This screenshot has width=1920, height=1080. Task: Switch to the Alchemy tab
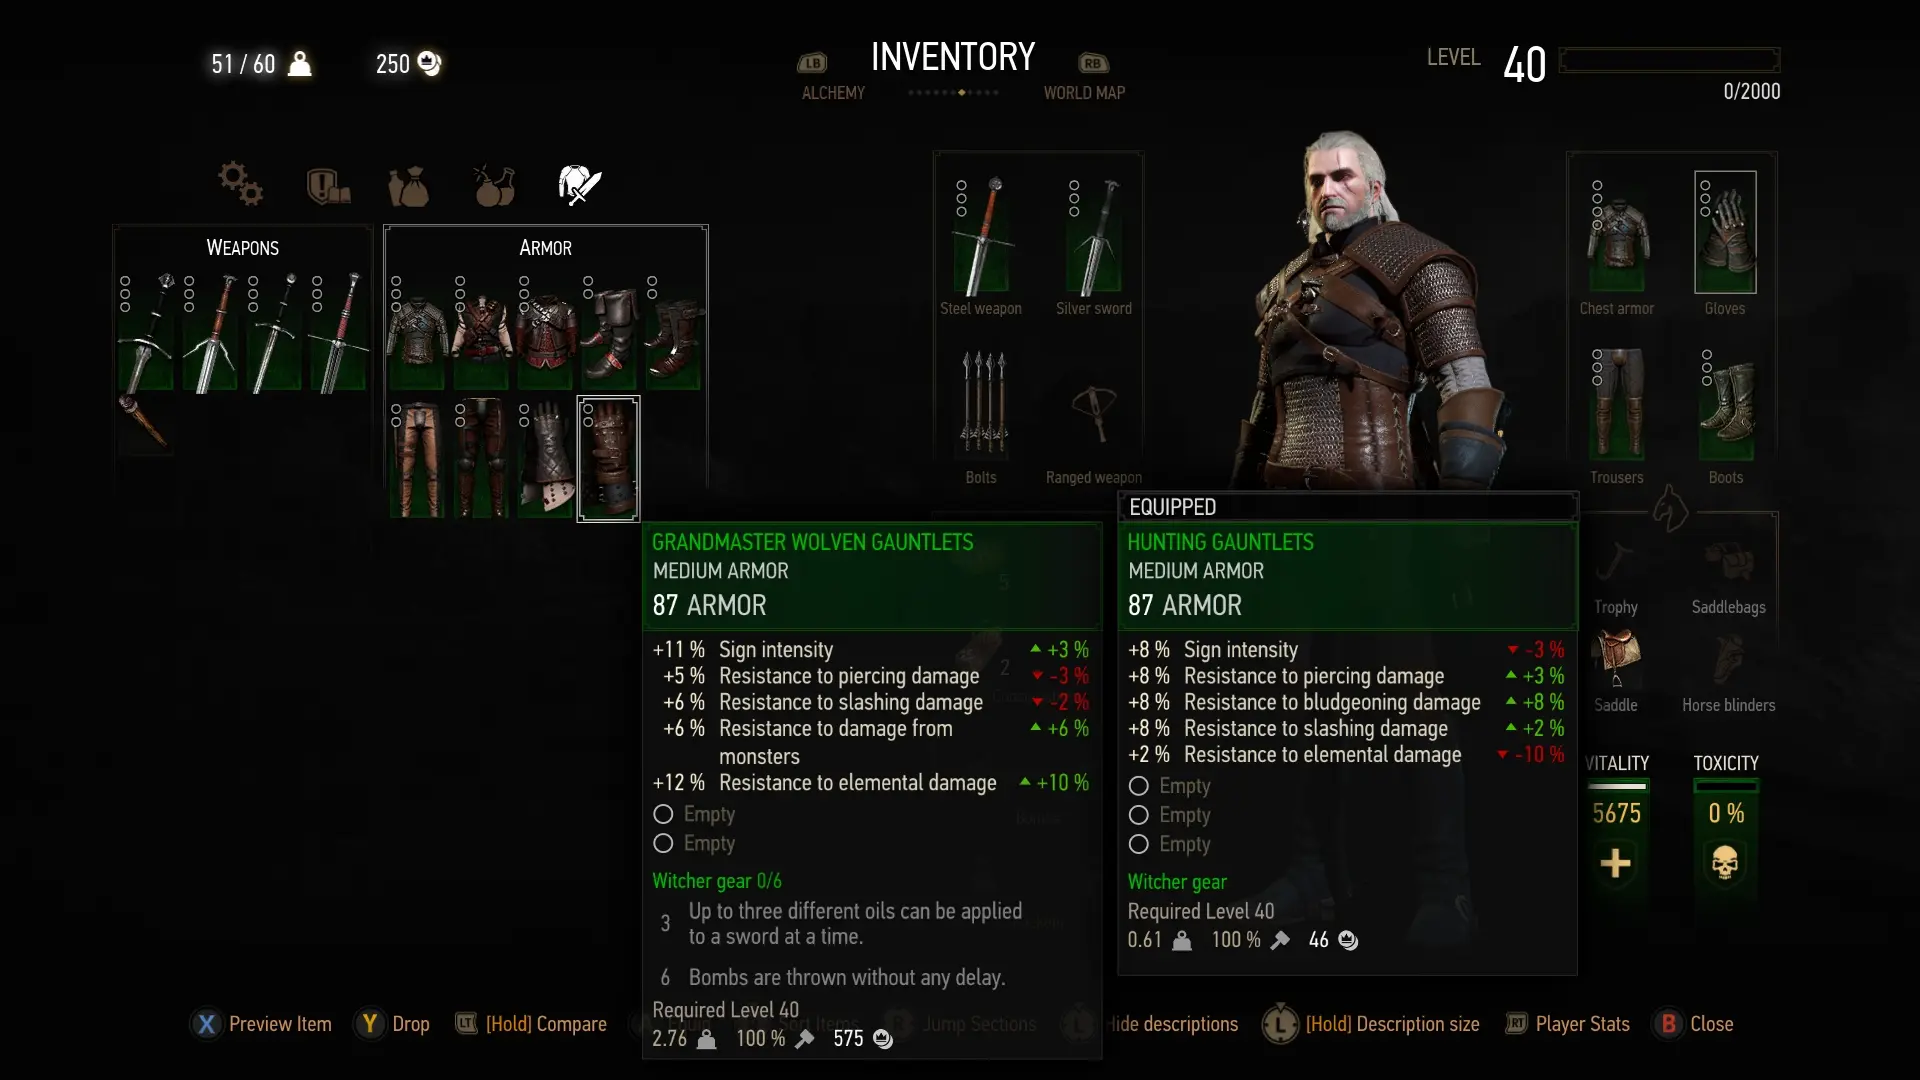(x=833, y=92)
